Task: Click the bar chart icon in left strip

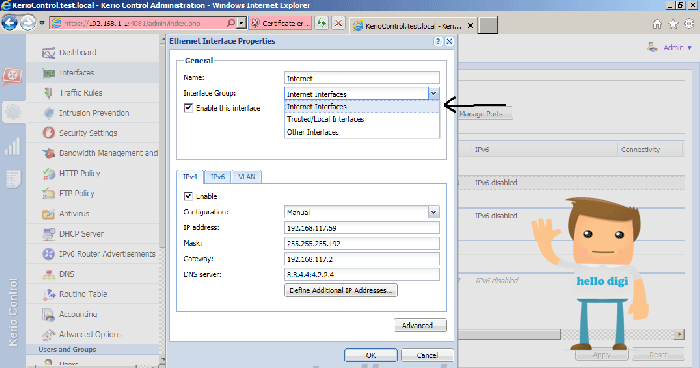Action: coord(12,146)
